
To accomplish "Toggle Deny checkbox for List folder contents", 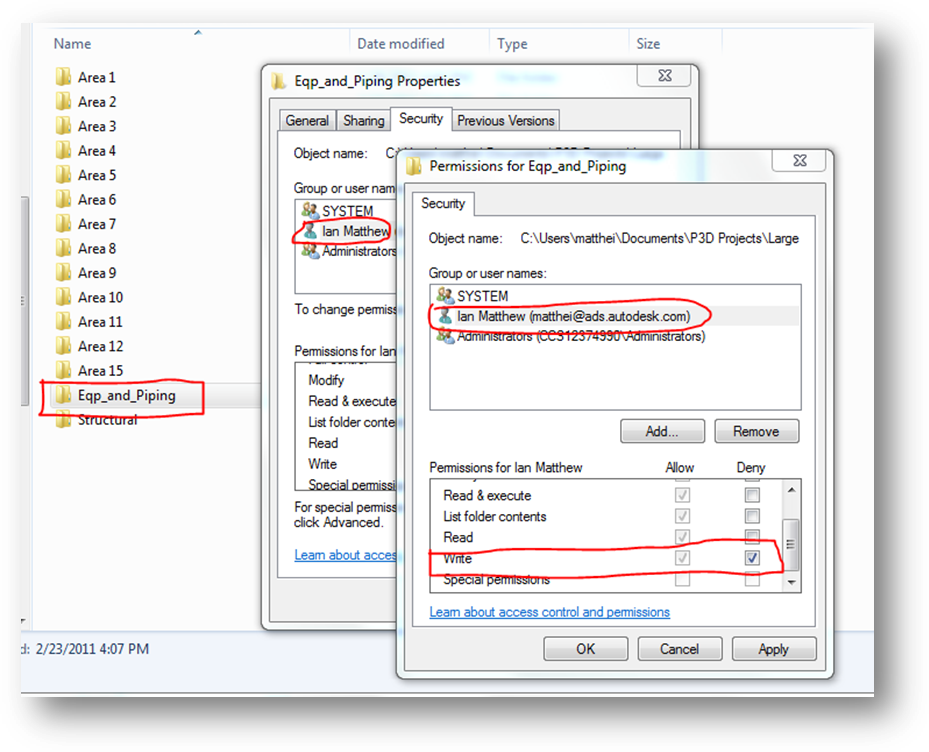I will point(752,516).
